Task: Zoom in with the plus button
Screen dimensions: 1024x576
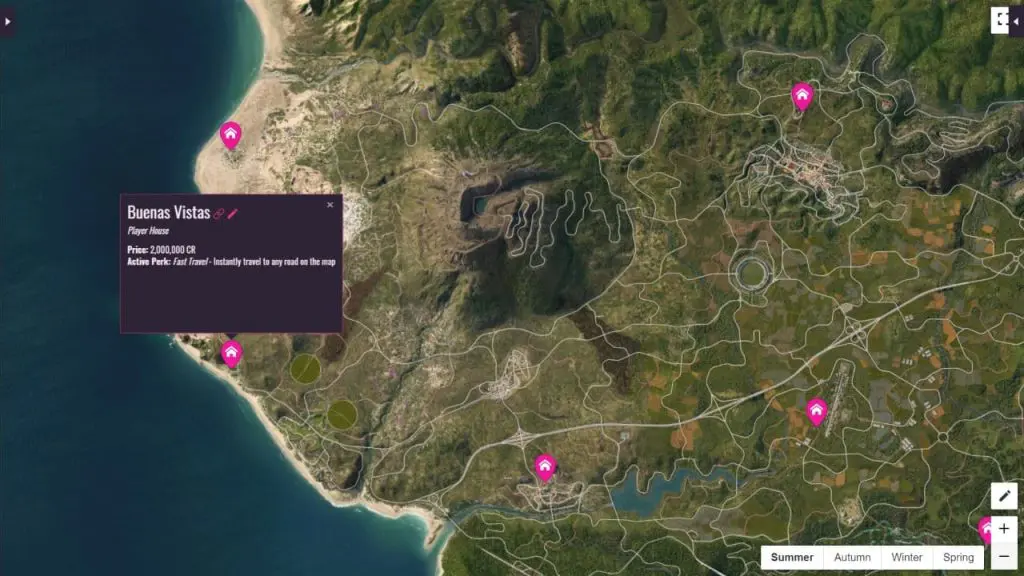Action: point(1004,528)
